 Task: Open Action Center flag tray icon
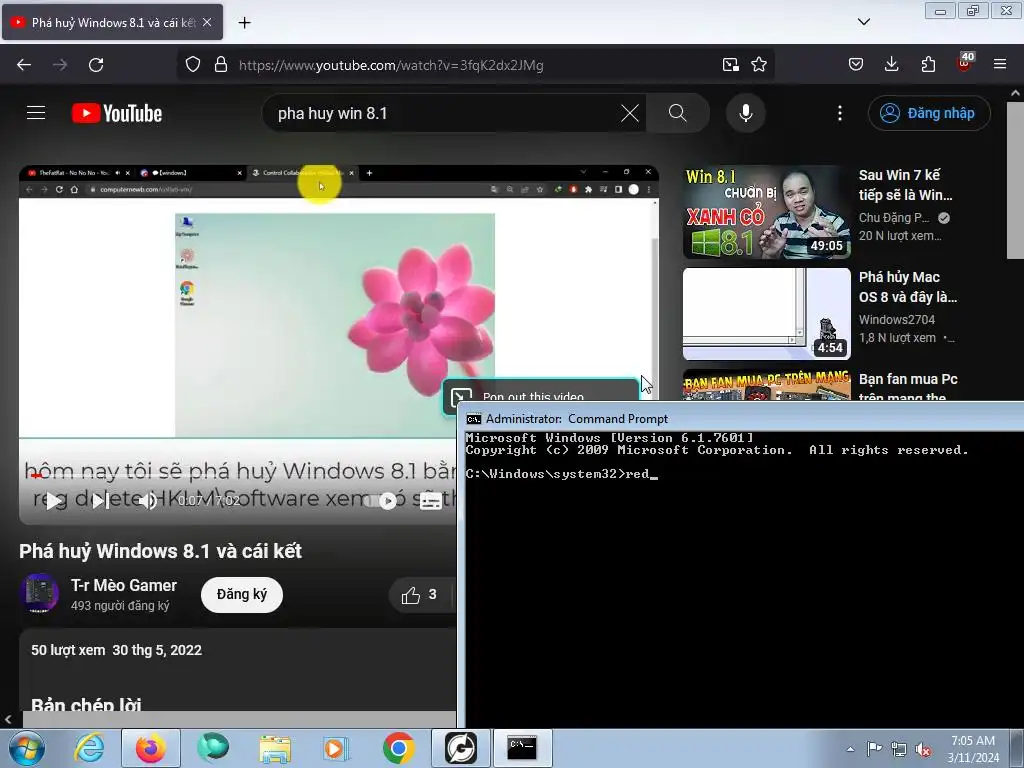coord(874,749)
